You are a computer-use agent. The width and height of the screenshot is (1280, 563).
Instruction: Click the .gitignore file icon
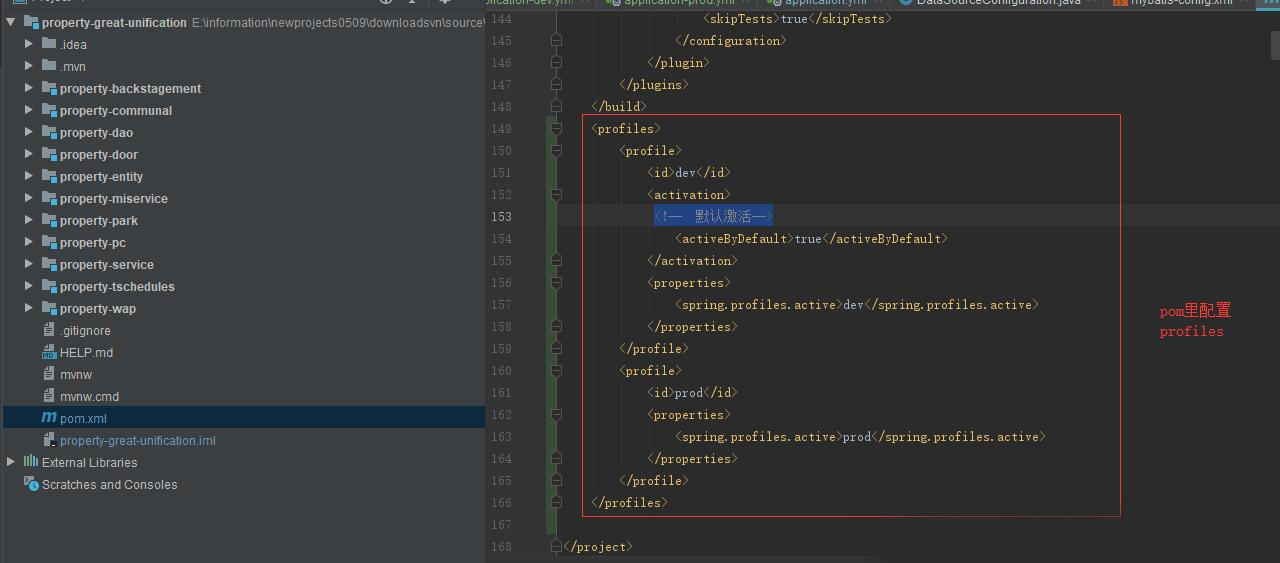[x=49, y=330]
